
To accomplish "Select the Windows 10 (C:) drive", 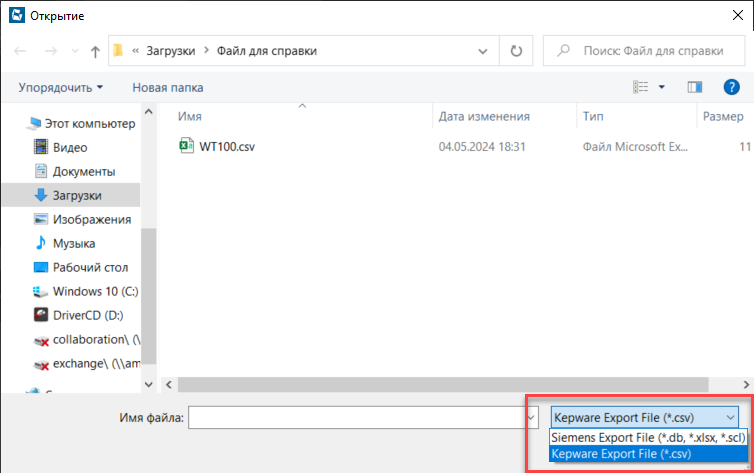I will pyautogui.click(x=86, y=292).
